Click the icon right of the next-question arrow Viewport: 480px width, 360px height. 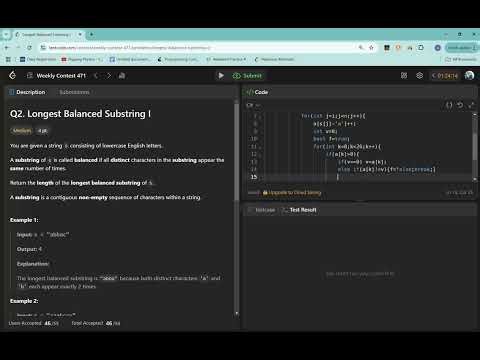[x=122, y=76]
